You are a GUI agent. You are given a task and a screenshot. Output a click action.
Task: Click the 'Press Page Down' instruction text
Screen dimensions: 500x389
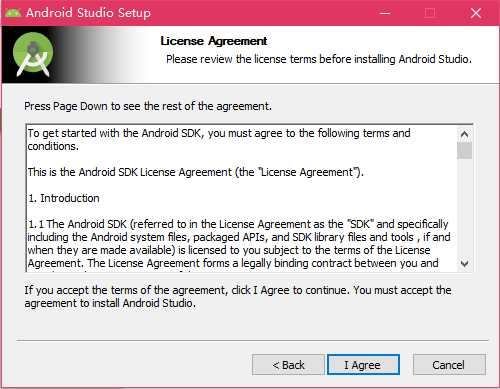point(148,106)
